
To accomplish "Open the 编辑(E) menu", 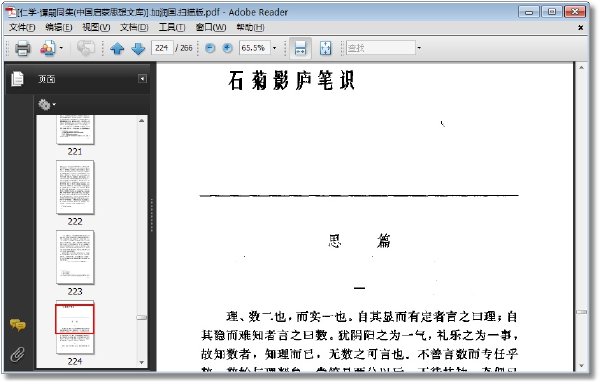I will pos(59,28).
